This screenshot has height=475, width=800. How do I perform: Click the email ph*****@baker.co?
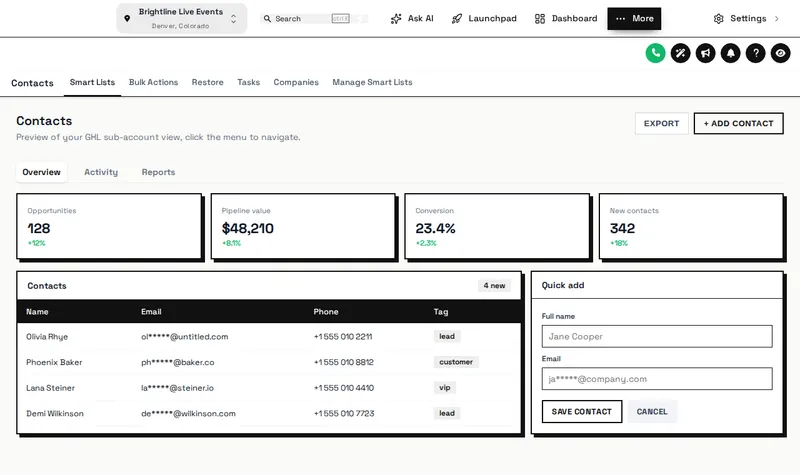(x=178, y=362)
